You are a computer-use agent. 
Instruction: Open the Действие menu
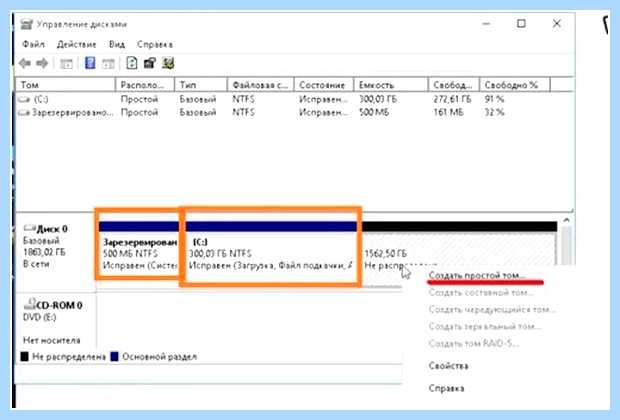pos(77,44)
